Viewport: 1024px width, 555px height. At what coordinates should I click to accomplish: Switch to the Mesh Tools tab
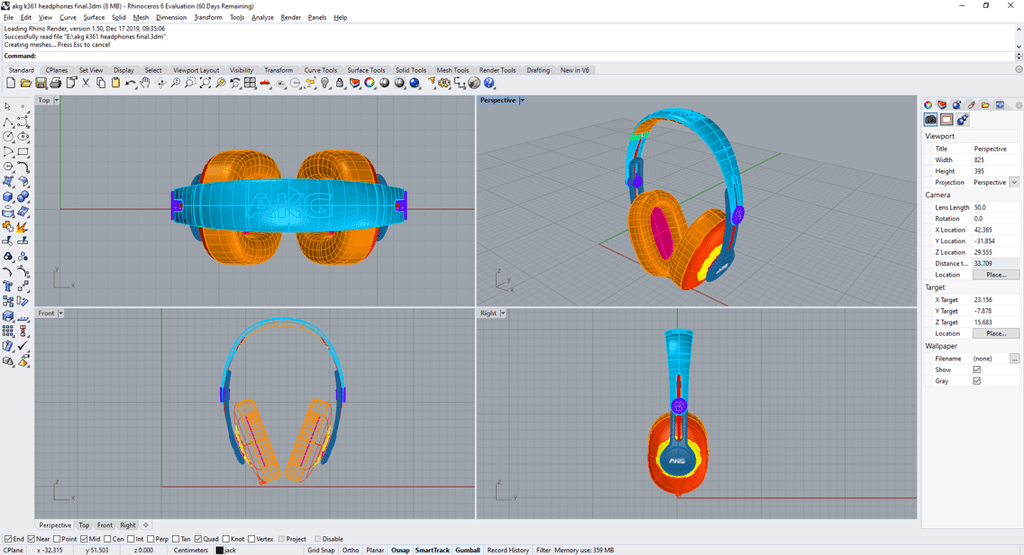[453, 70]
